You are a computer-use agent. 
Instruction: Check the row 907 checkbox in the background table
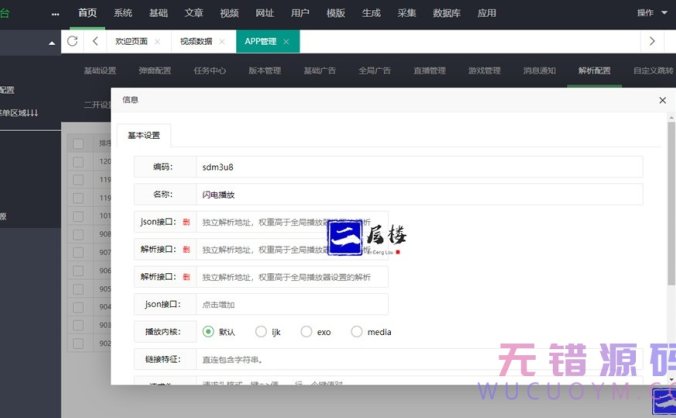pos(78,252)
